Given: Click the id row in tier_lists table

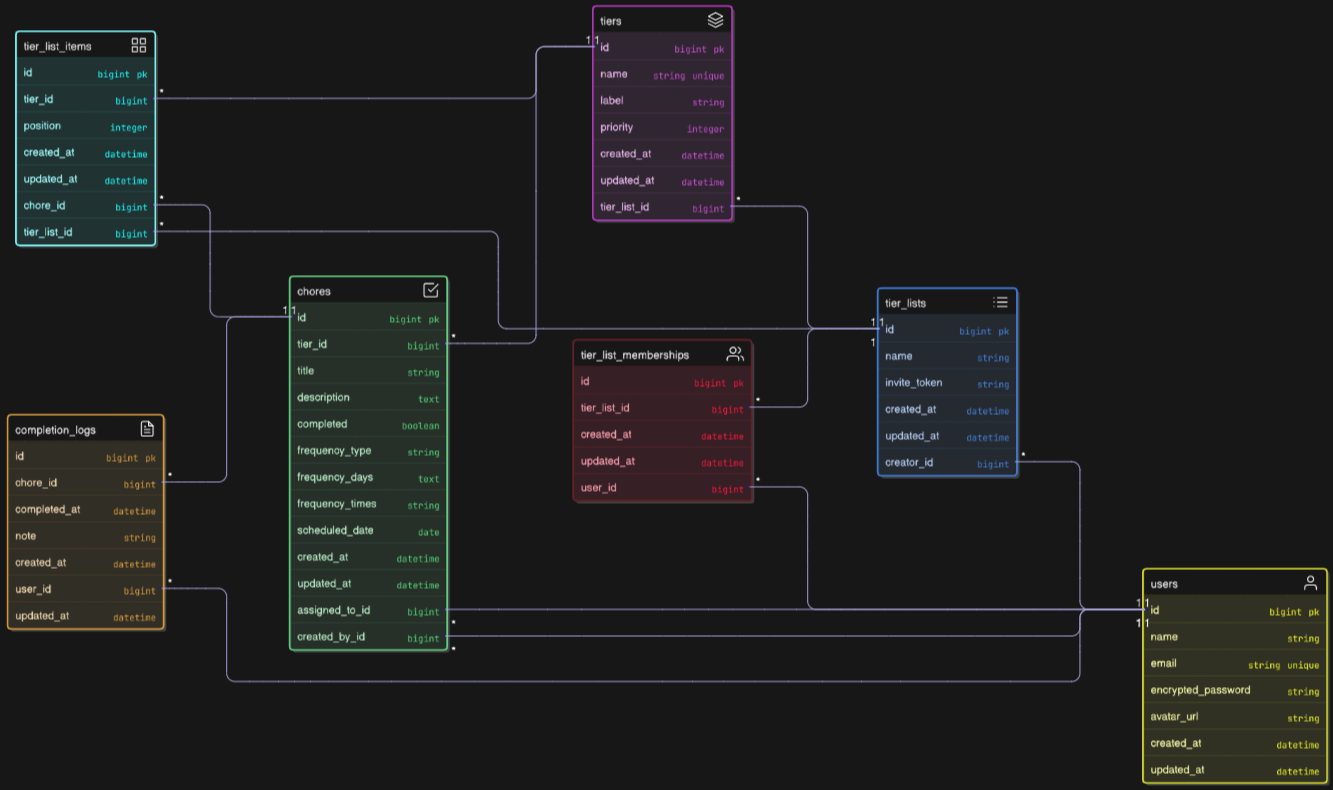Looking at the screenshot, I should coord(948,330).
